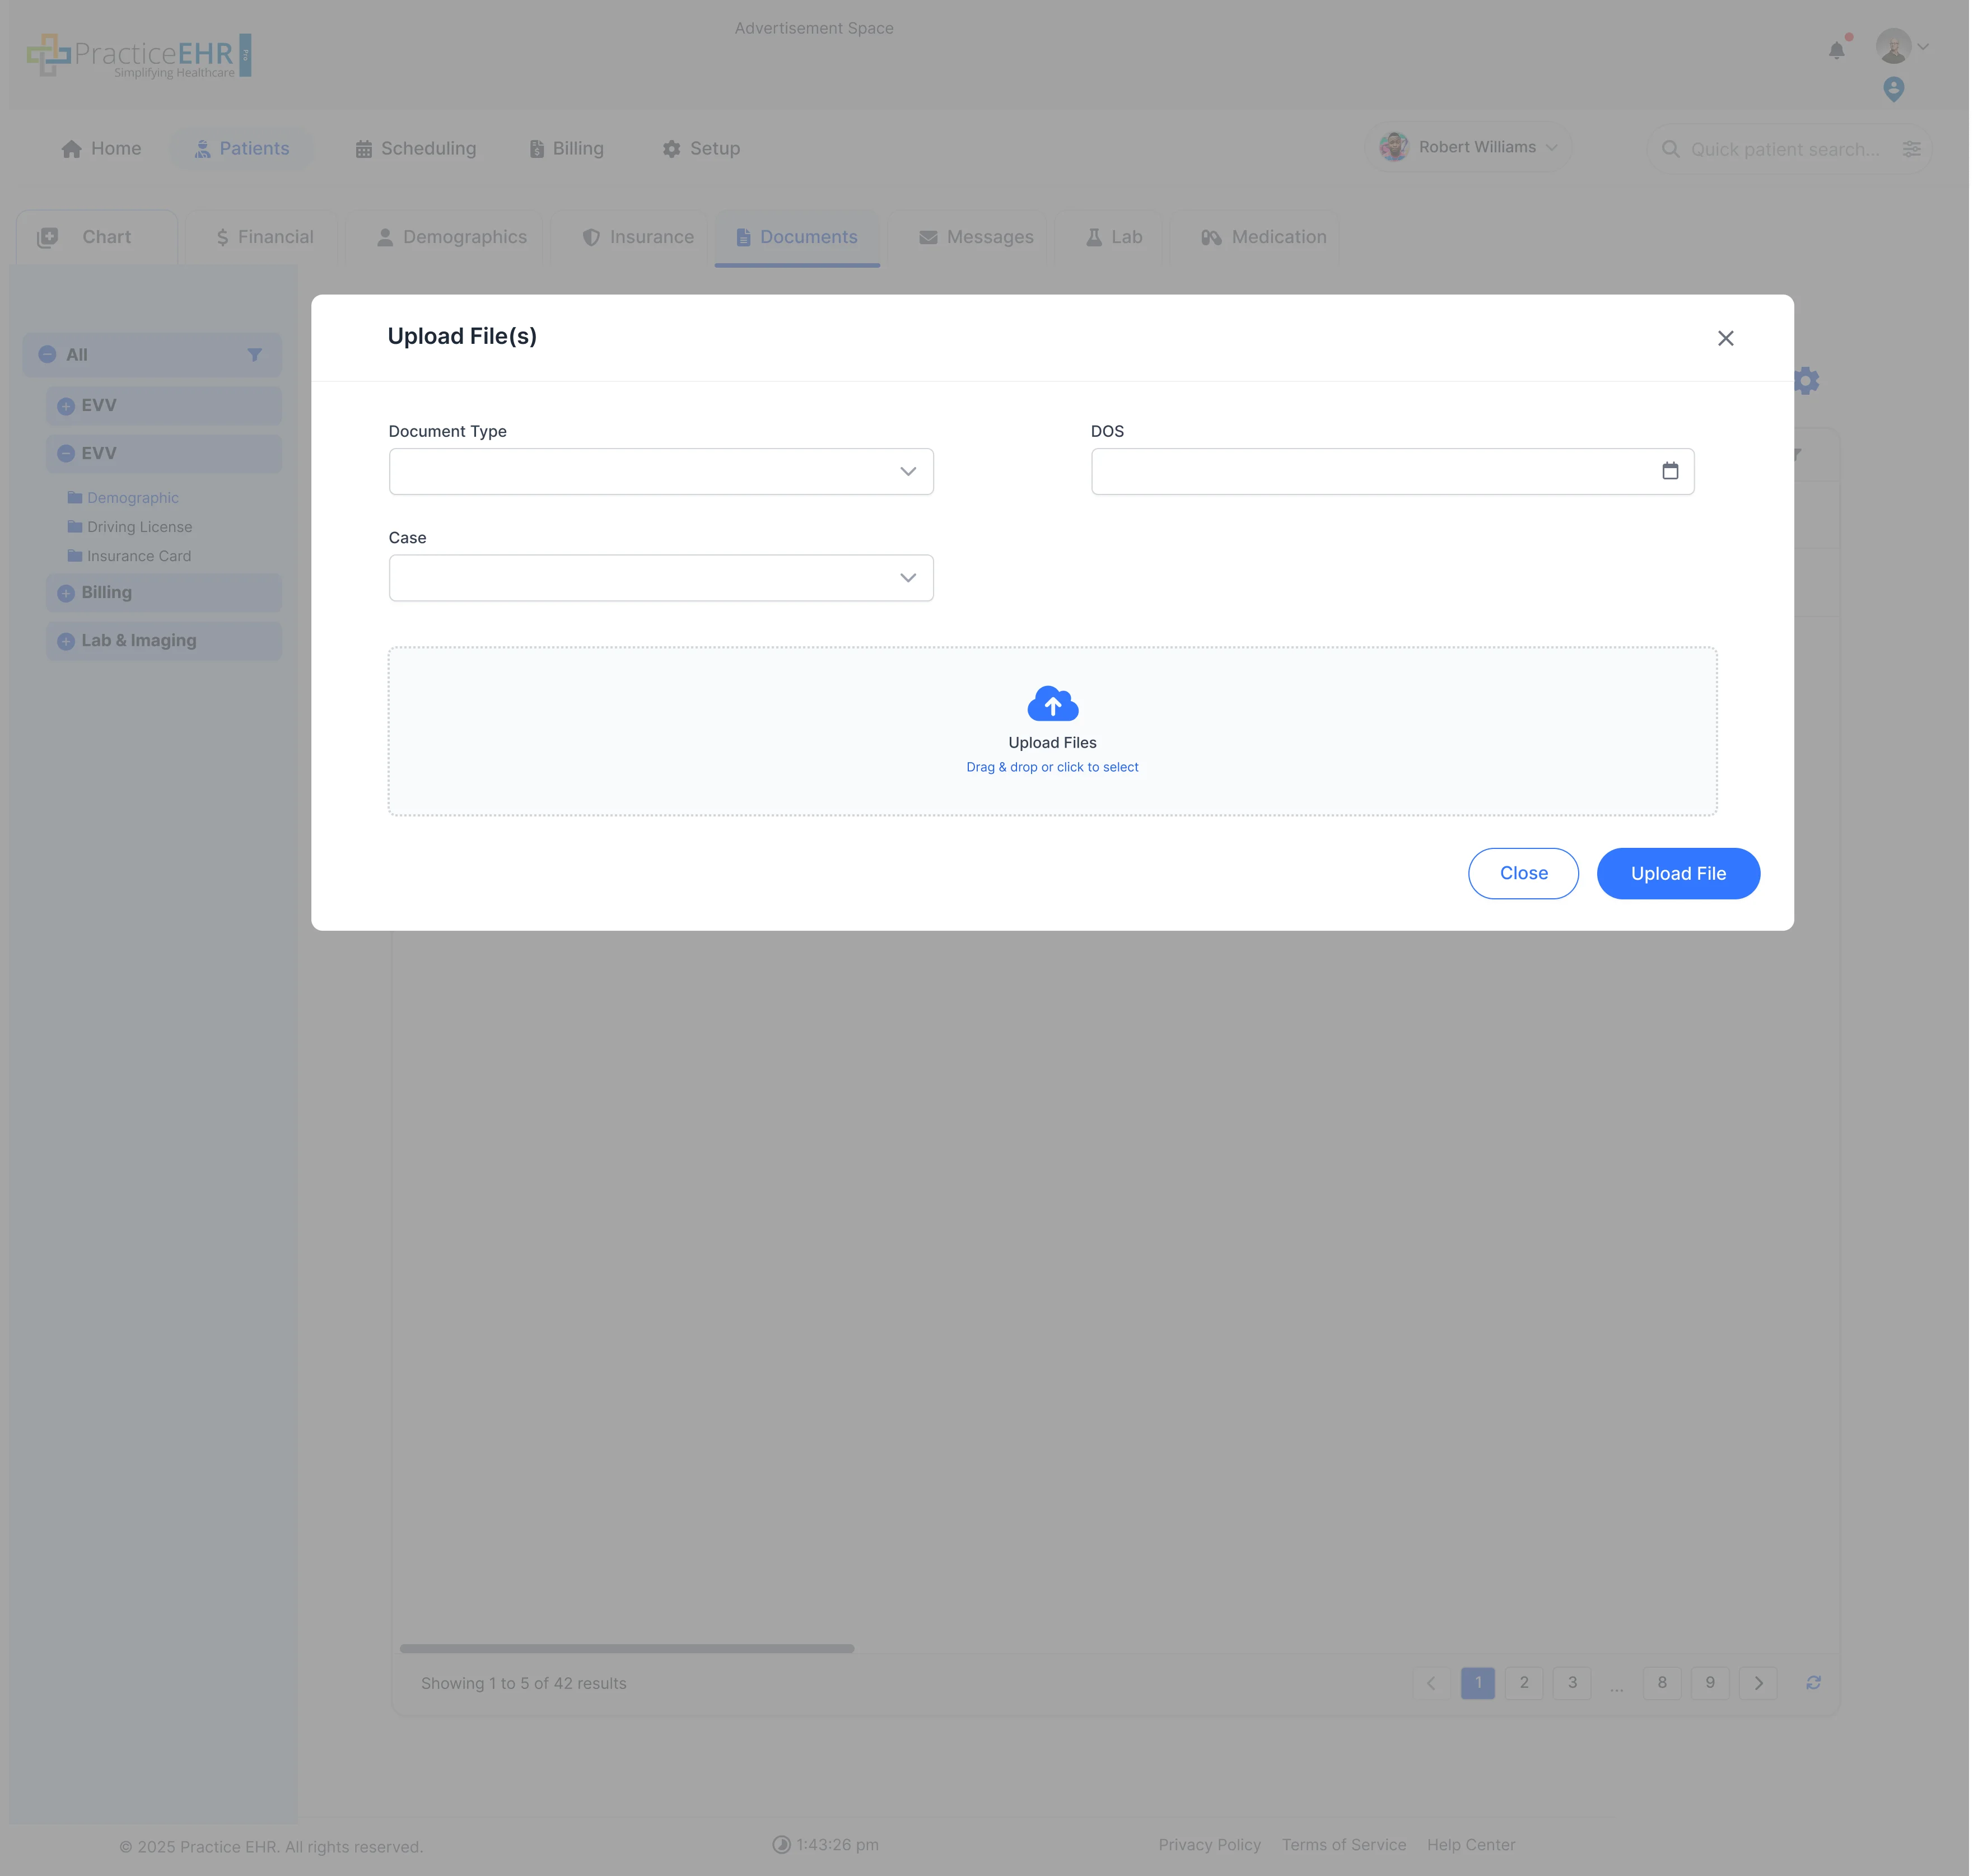Go to page 2 of results

click(1524, 1683)
